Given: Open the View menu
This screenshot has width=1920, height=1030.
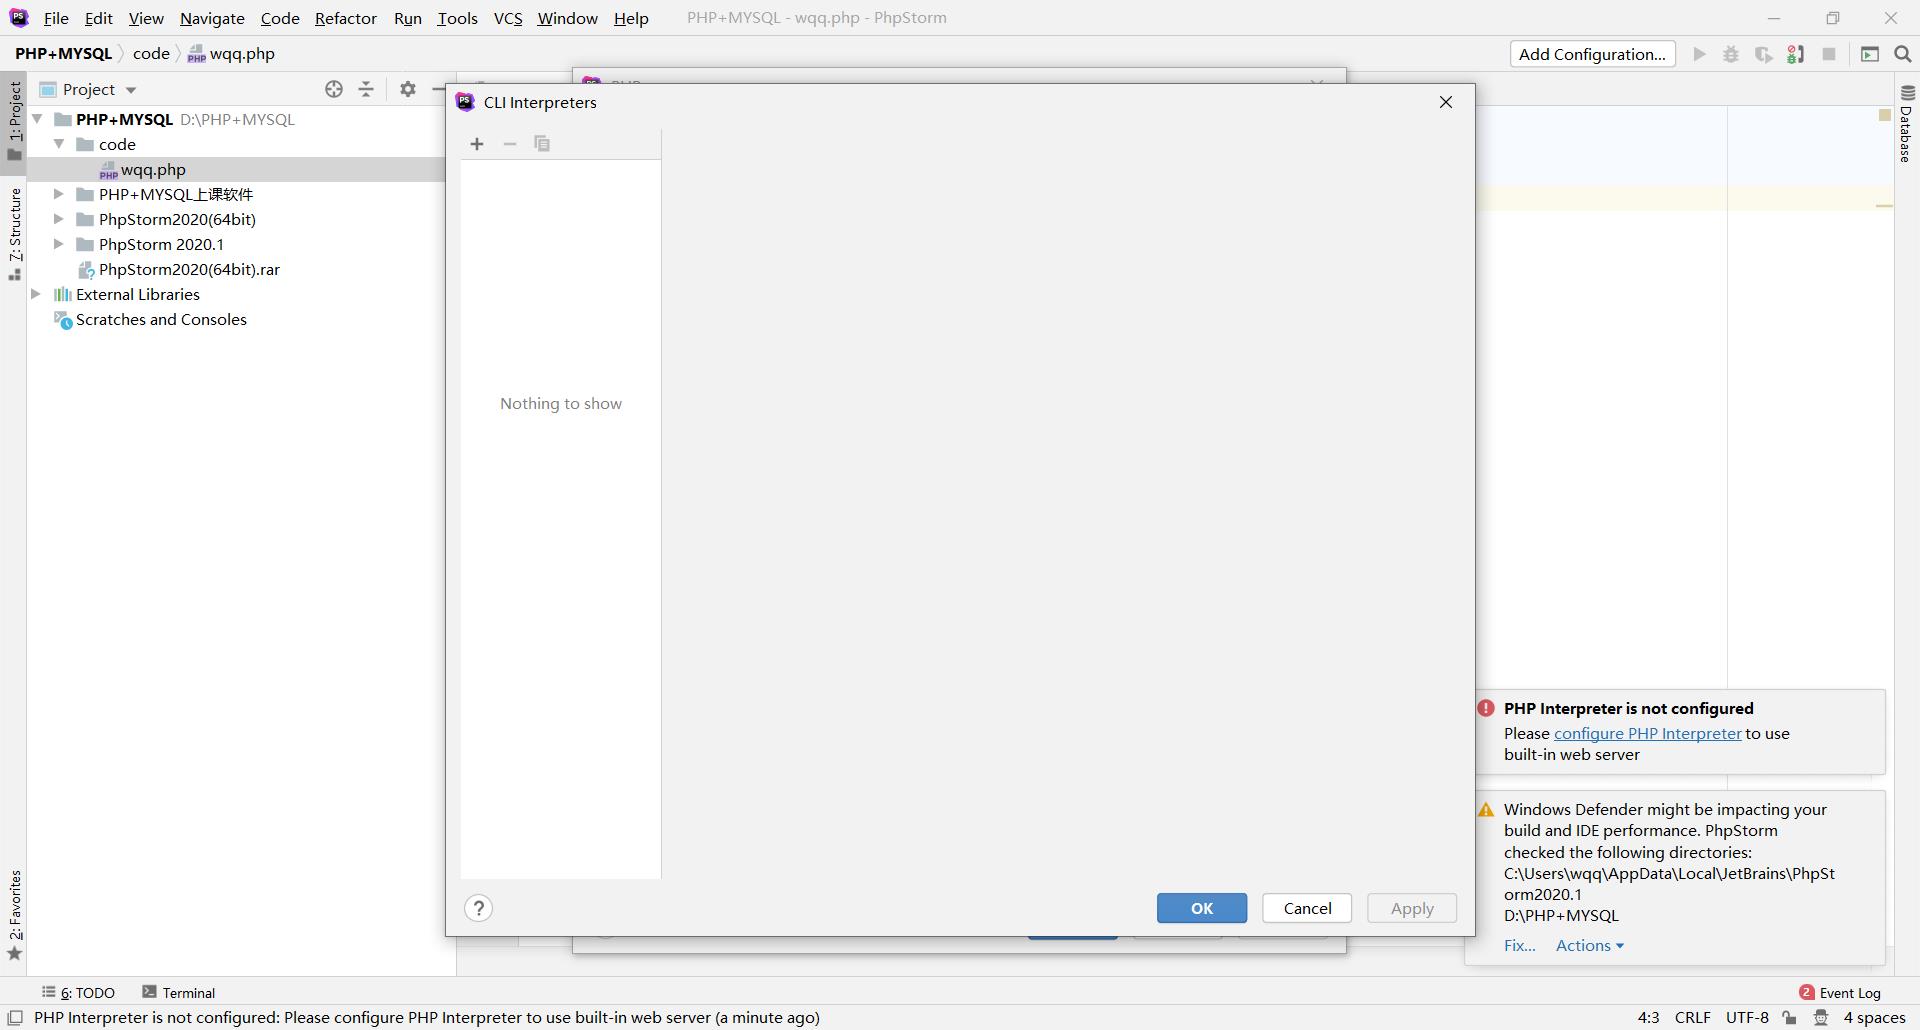Looking at the screenshot, I should [x=146, y=18].
